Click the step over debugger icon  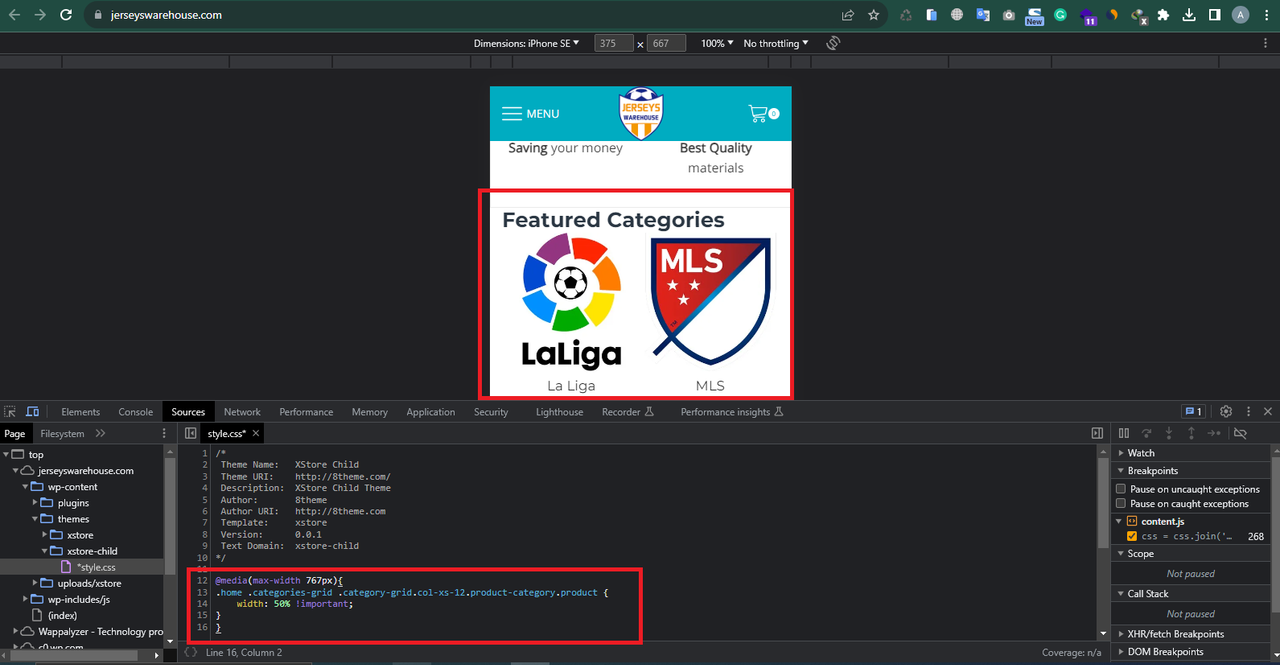coord(1146,433)
